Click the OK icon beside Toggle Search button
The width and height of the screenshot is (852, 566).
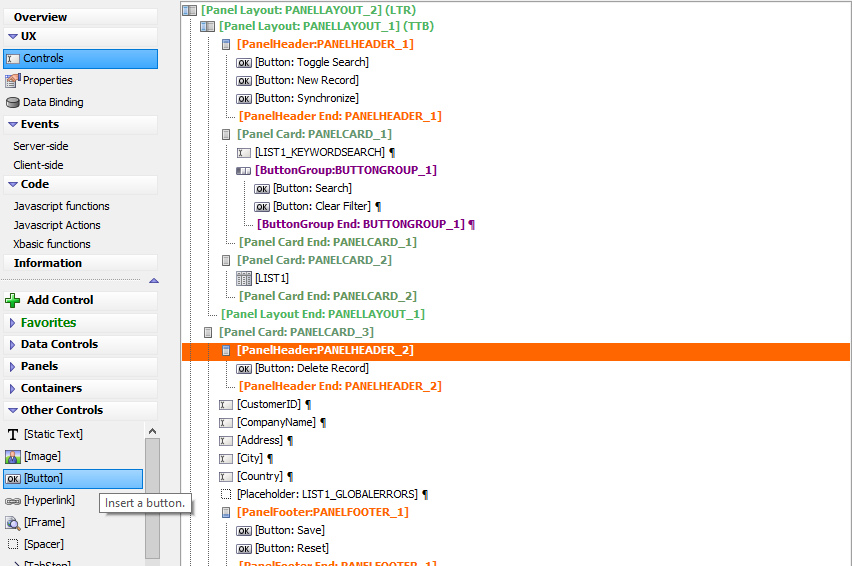coord(244,63)
